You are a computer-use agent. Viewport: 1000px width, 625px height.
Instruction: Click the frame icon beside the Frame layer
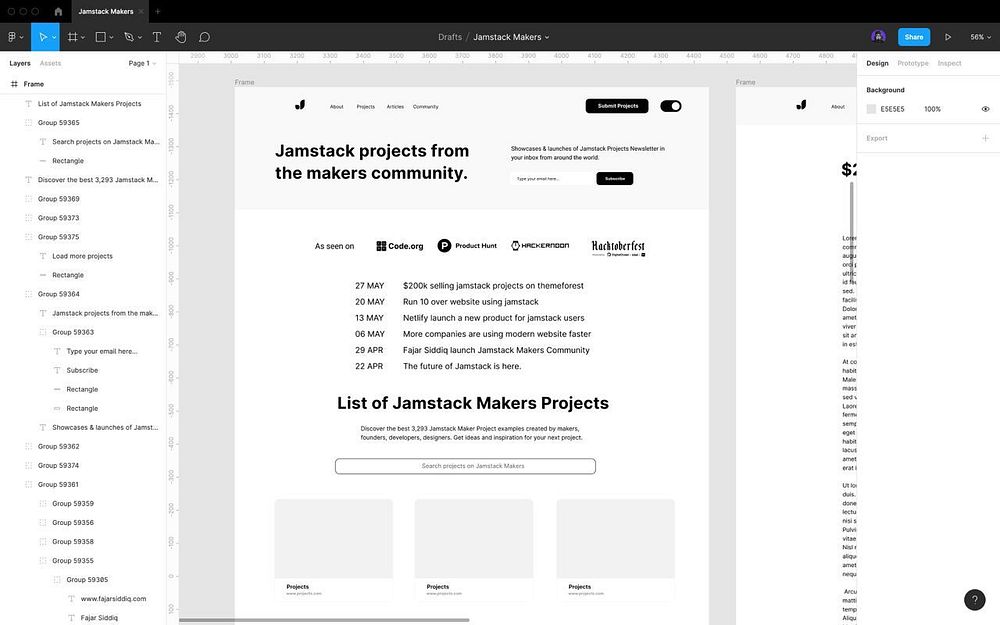click(x=14, y=84)
